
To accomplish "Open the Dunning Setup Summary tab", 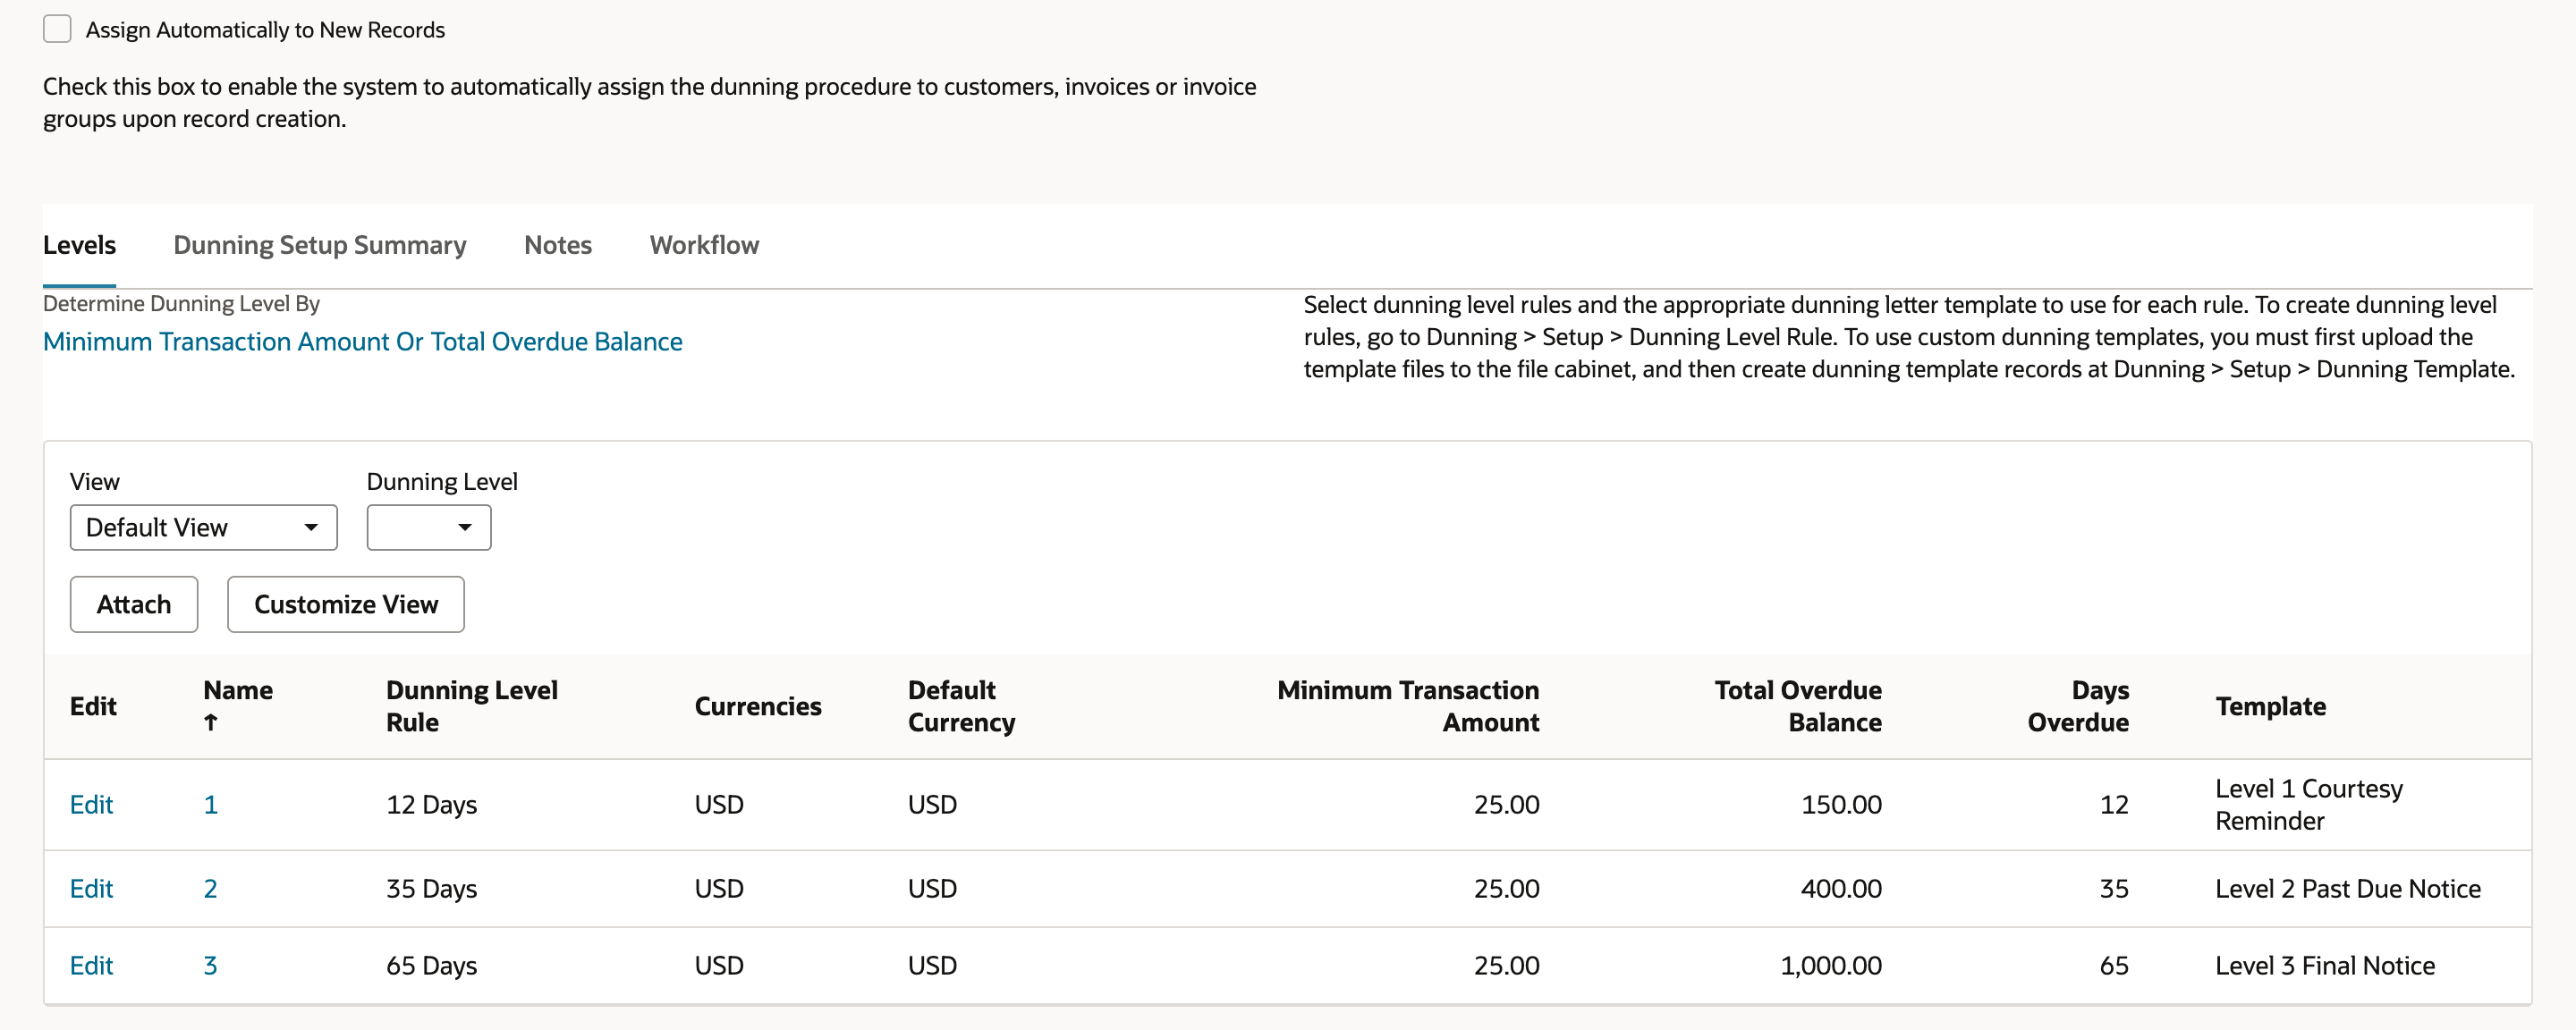I will (320, 245).
